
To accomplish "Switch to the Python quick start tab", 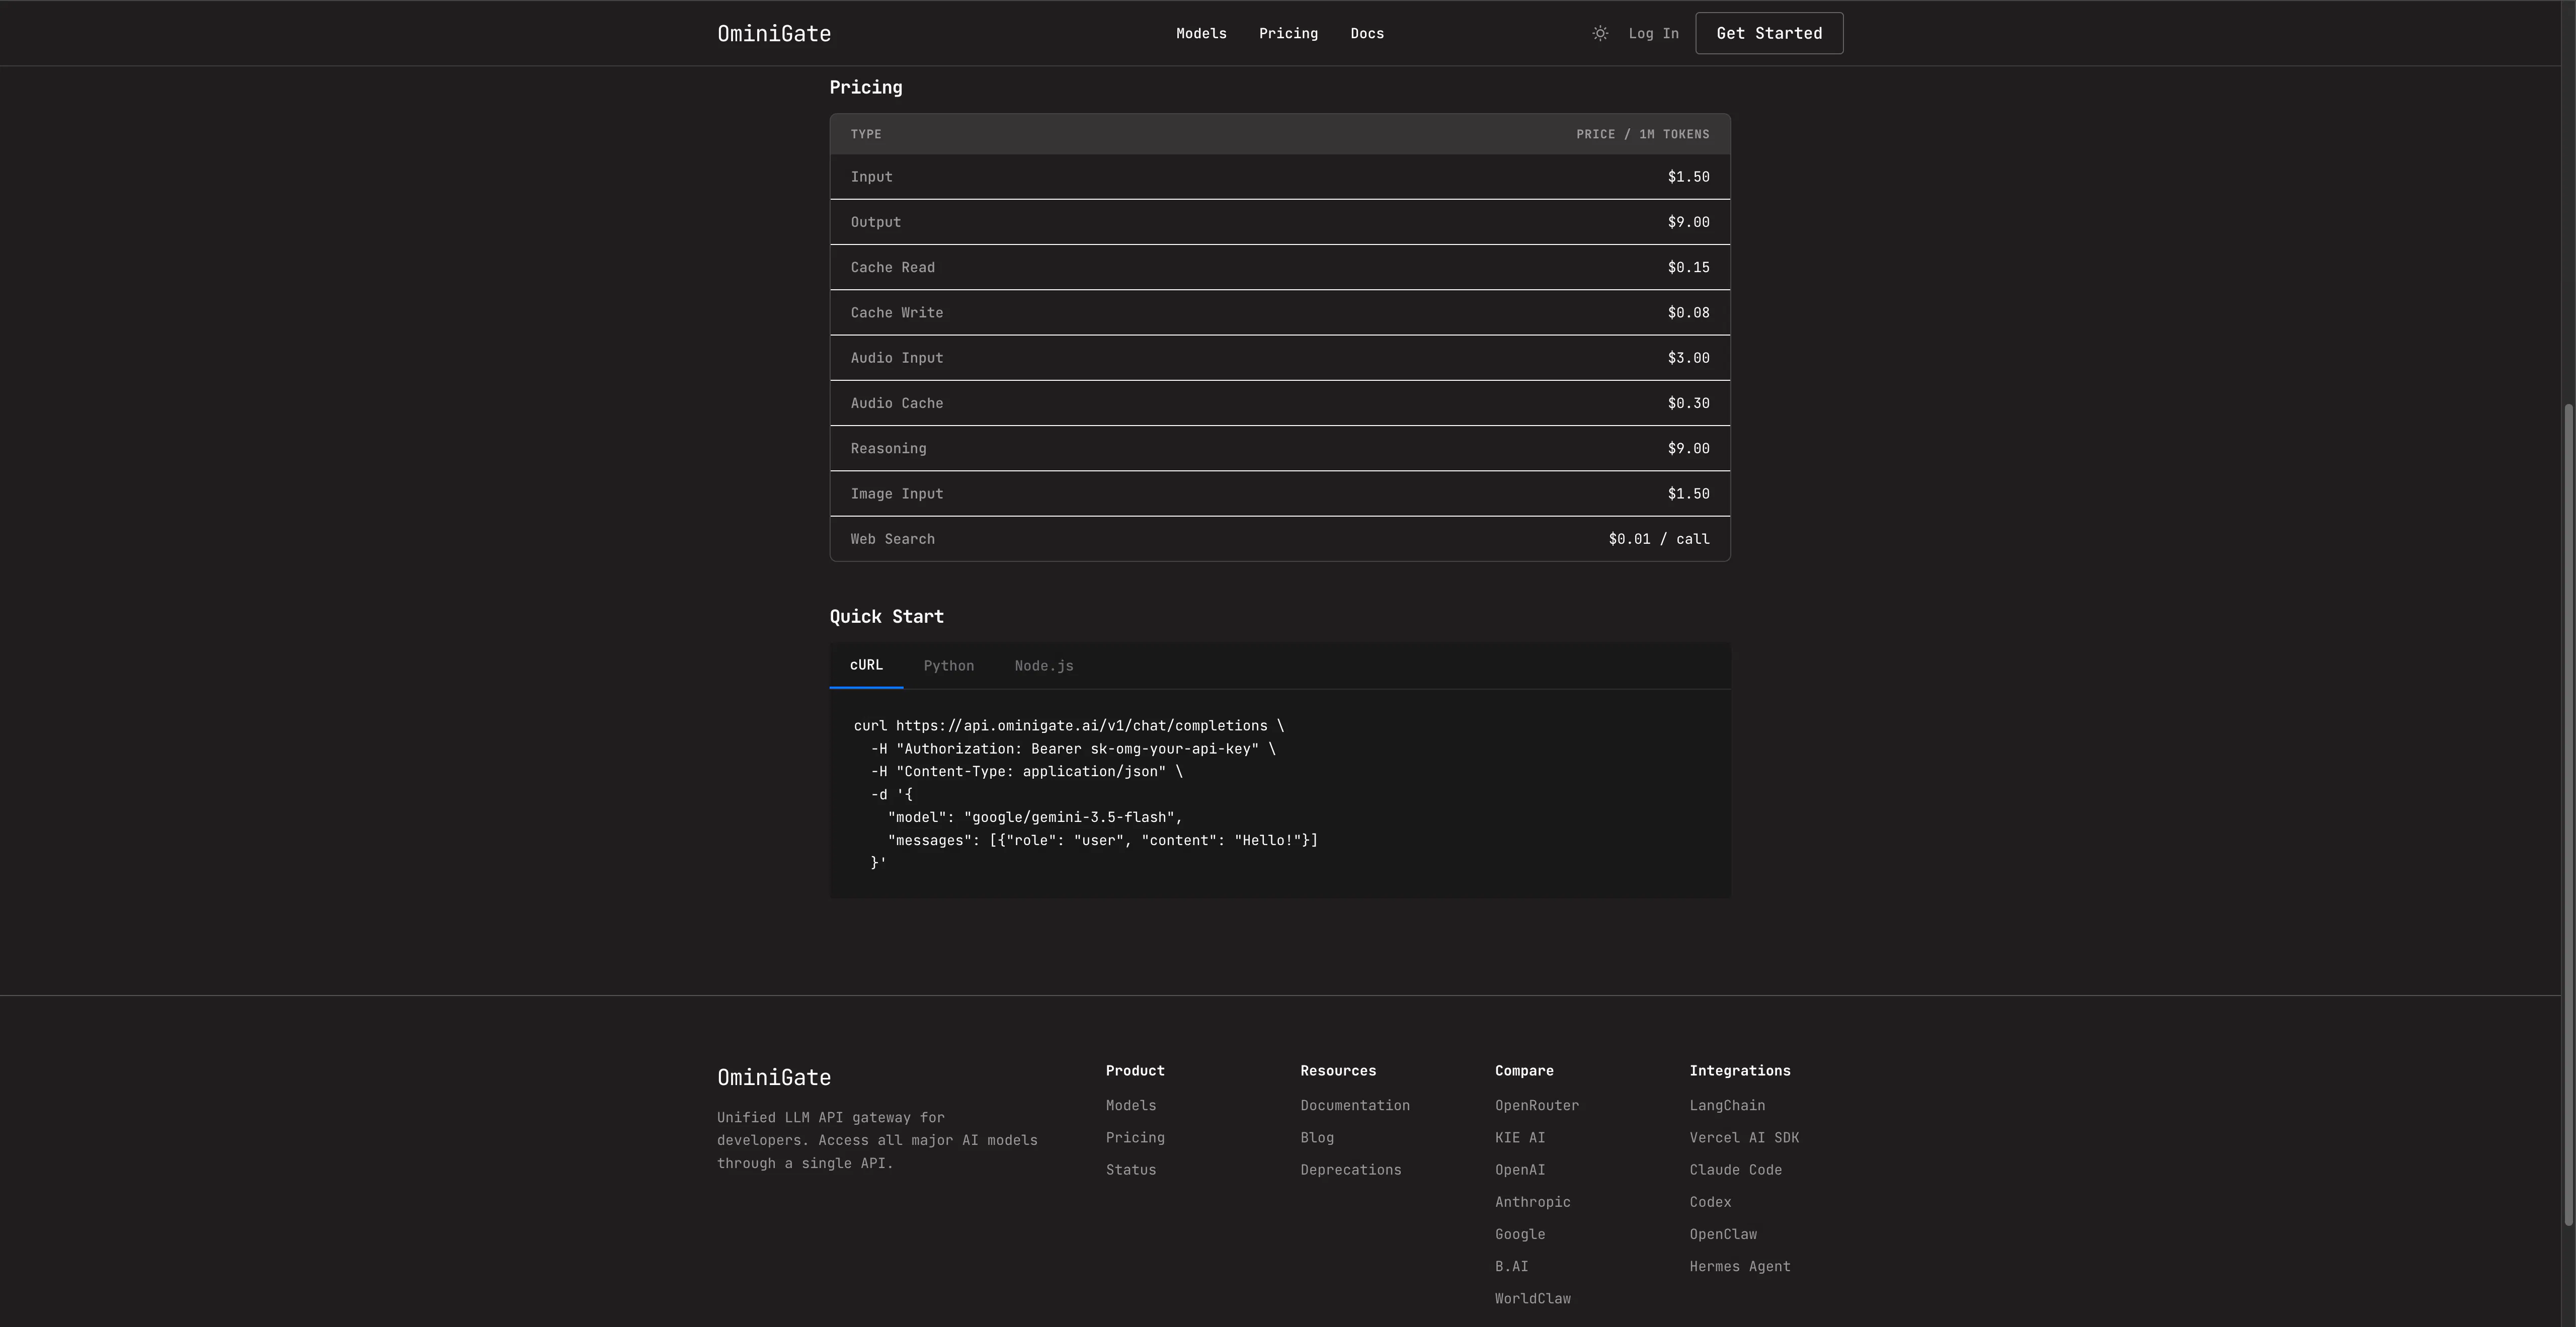I will pos(948,666).
